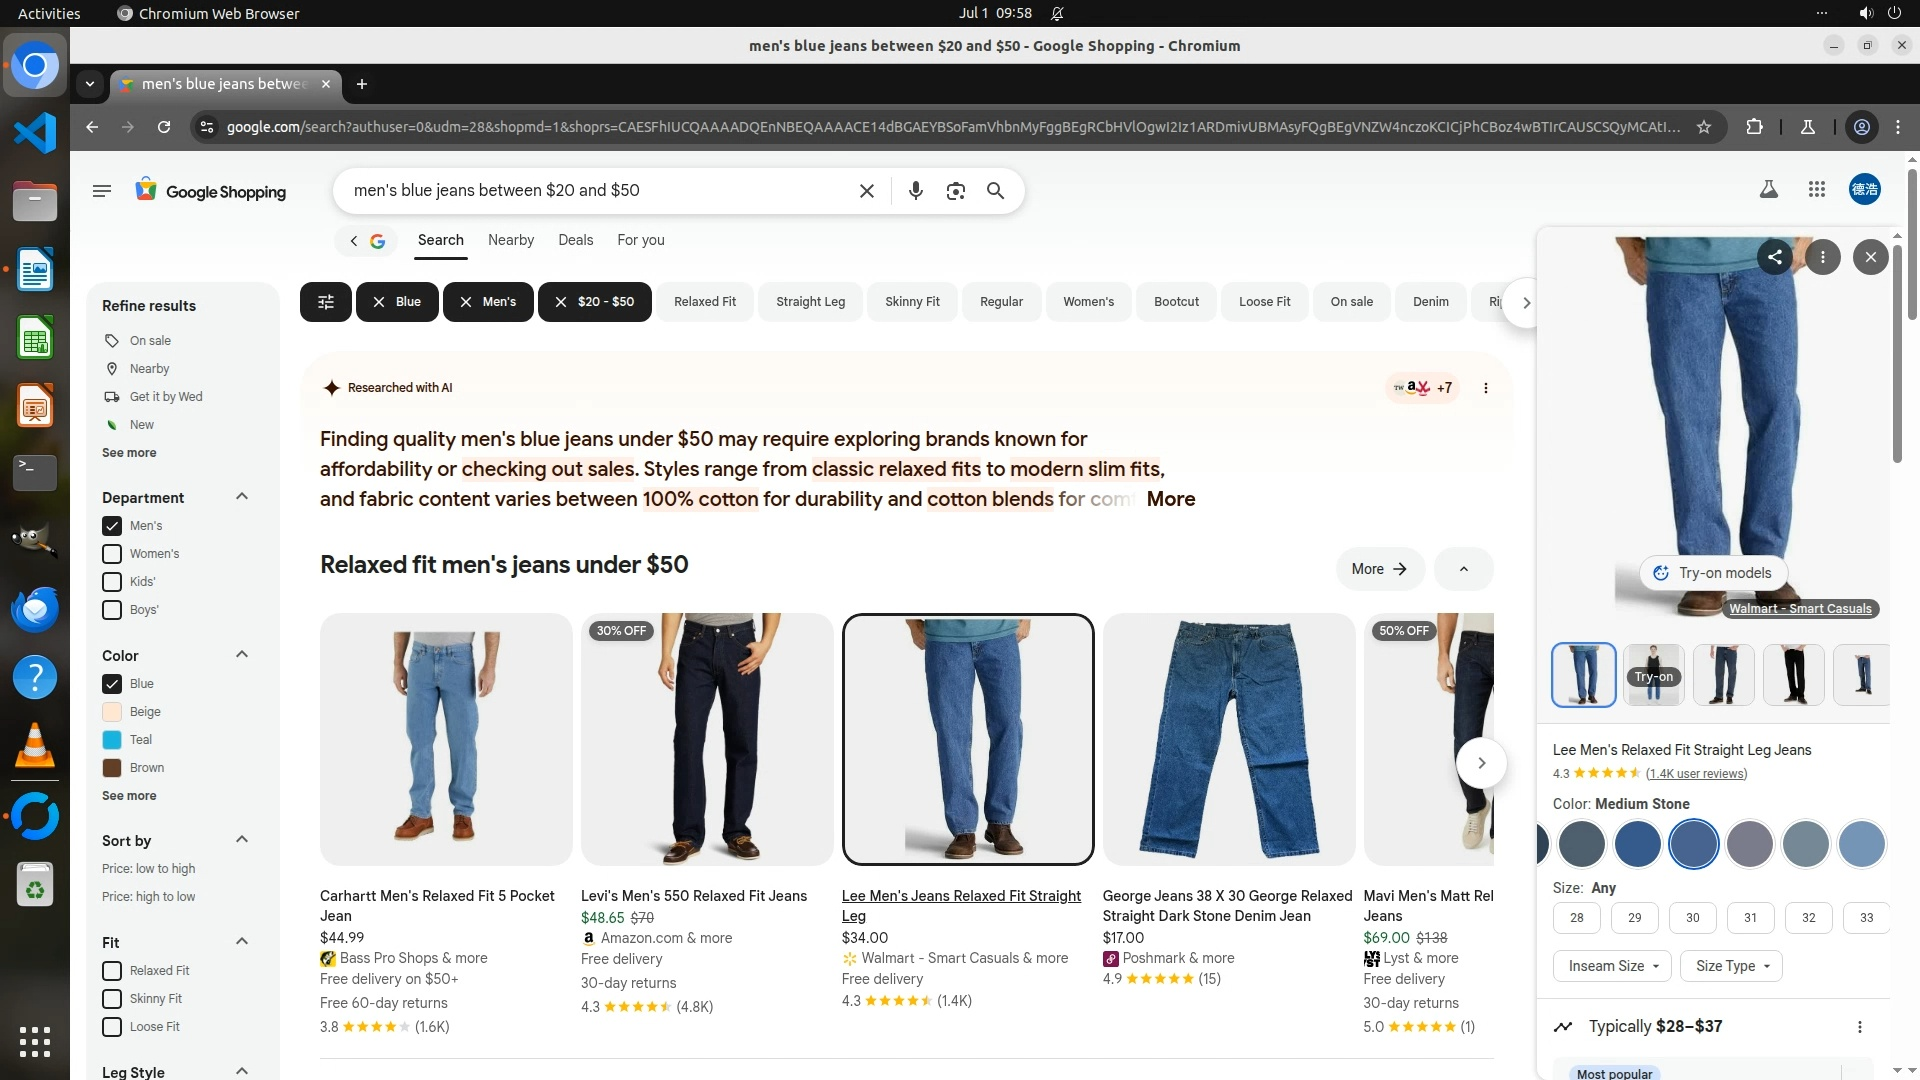Click the share icon on product panel

pos(1774,257)
